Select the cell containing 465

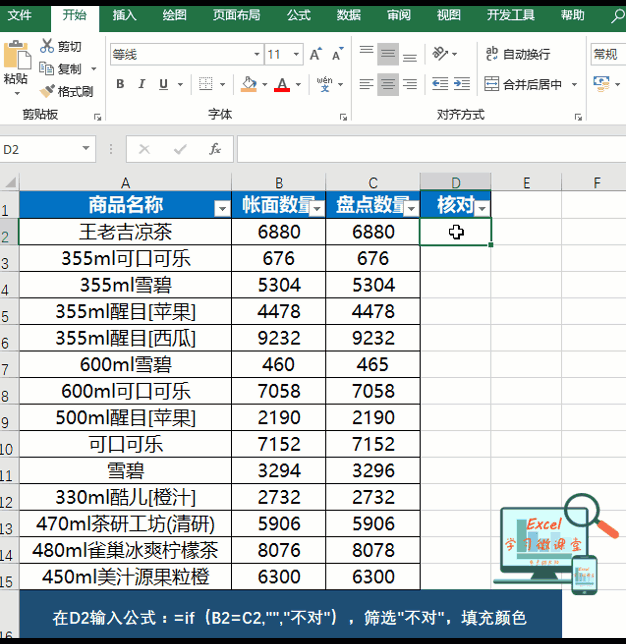373,365
